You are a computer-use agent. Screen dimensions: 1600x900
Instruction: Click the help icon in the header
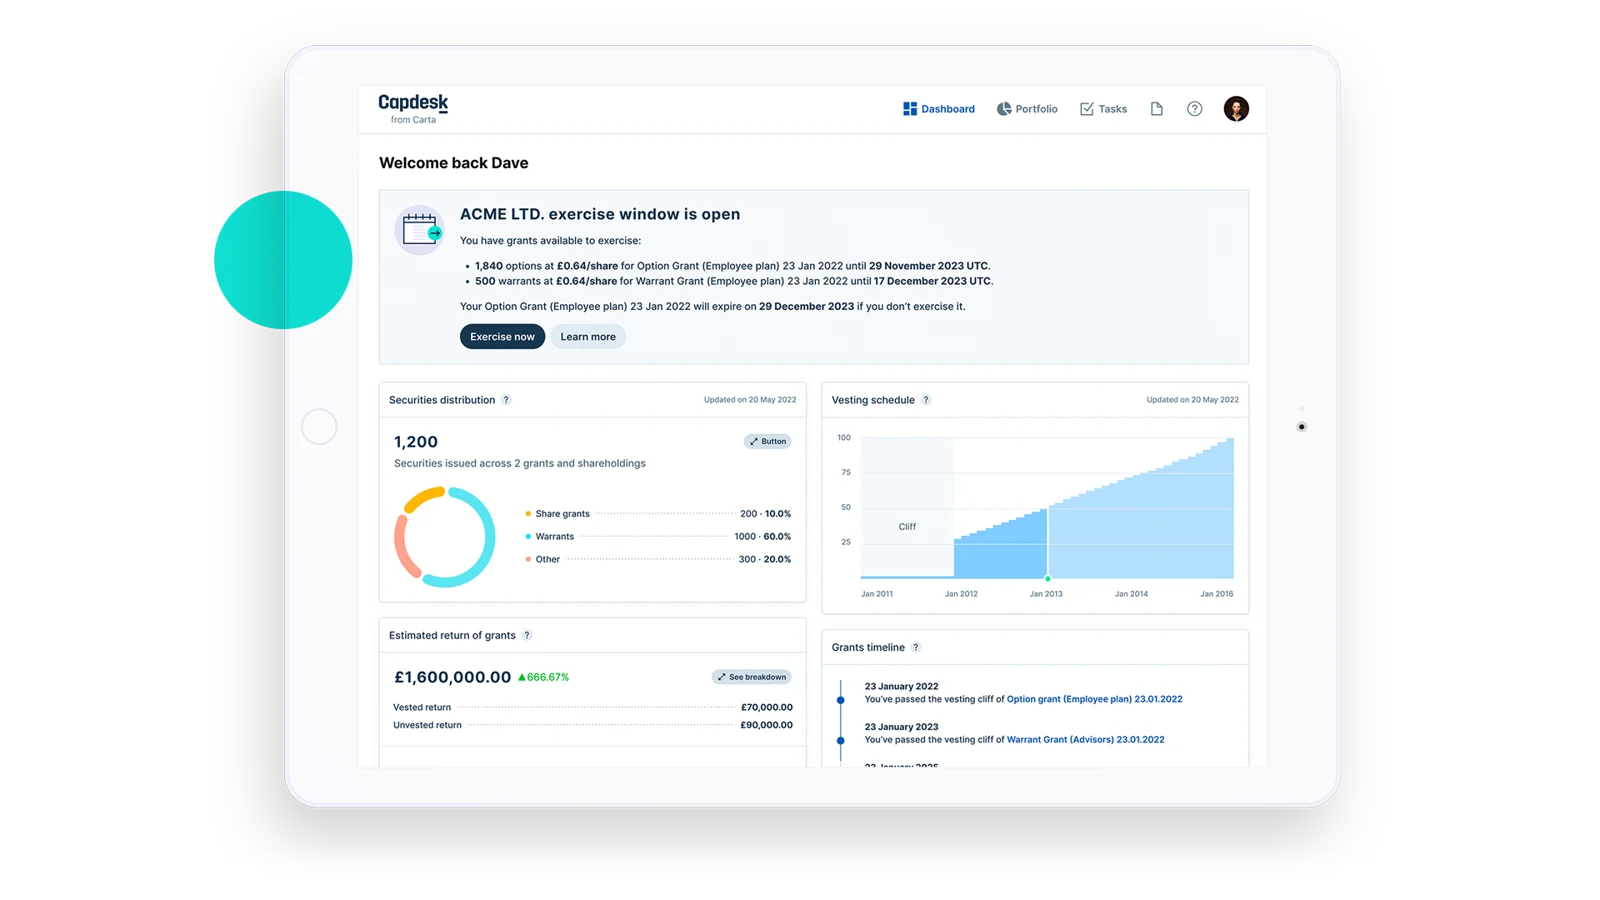[x=1194, y=109]
